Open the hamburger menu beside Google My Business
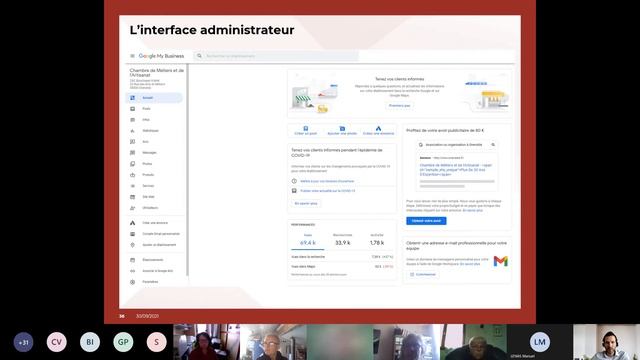The image size is (640, 360). click(132, 56)
